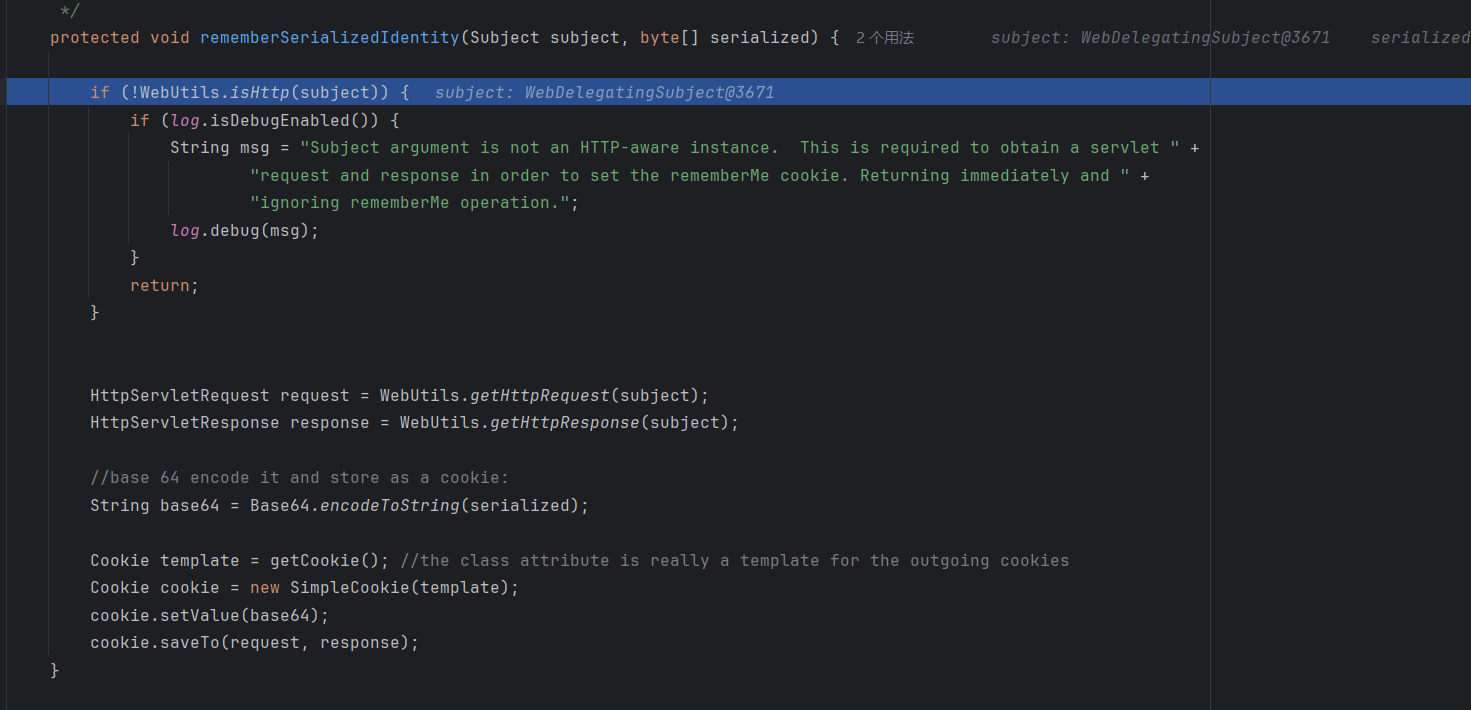1471x710 pixels.
Task: Click the saveTo method call
Action: (x=190, y=643)
